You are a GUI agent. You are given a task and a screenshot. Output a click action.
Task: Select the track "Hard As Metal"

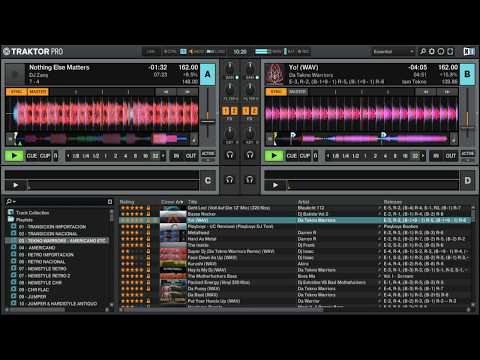click(202, 239)
